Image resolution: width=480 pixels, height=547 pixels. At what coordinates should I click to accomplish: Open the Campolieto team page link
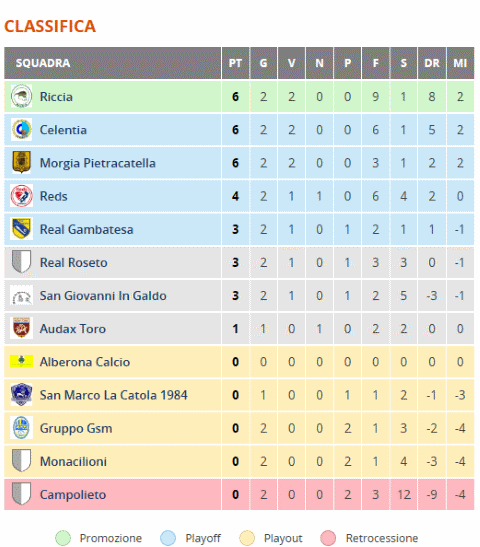pos(73,494)
